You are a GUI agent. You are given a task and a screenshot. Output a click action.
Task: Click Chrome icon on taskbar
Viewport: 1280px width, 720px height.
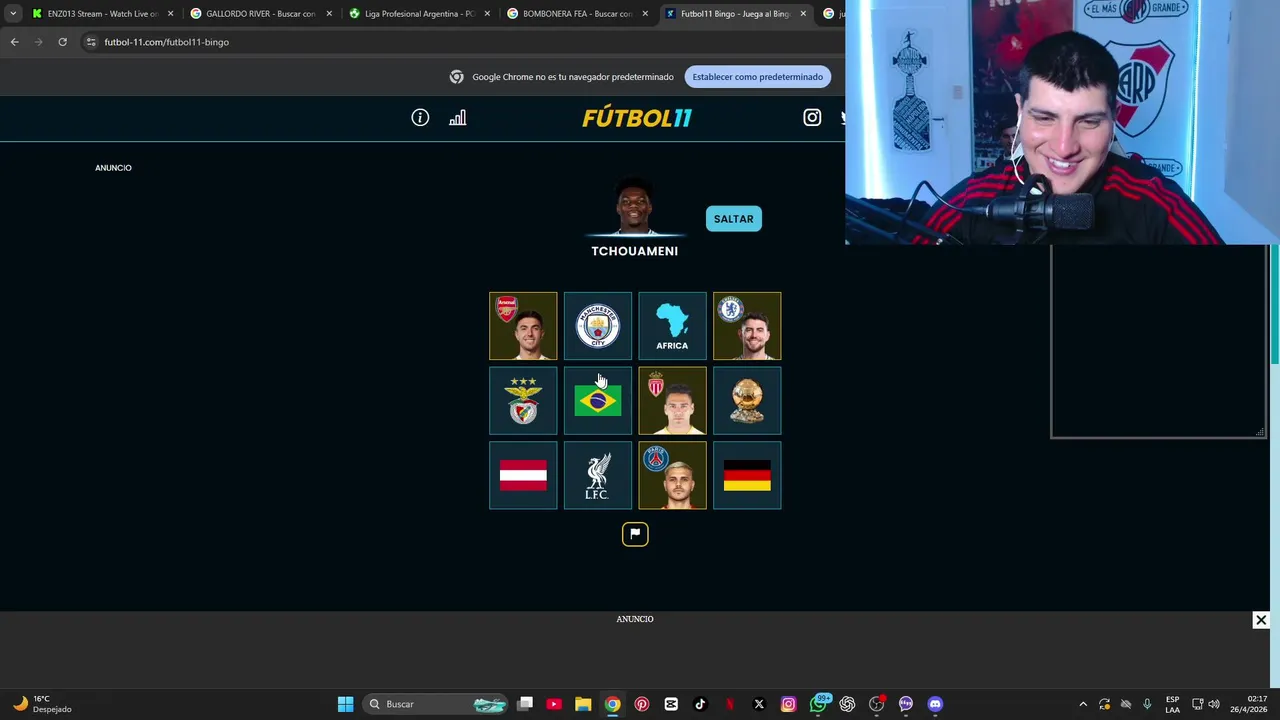click(612, 704)
